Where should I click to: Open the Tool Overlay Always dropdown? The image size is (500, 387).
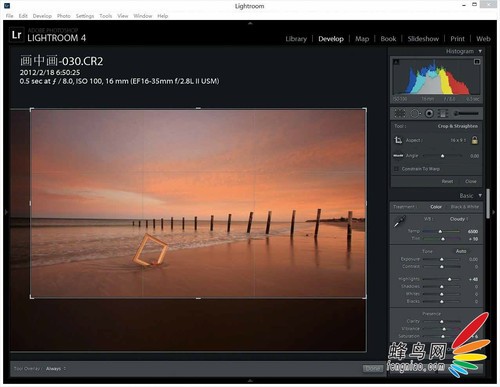(x=56, y=369)
